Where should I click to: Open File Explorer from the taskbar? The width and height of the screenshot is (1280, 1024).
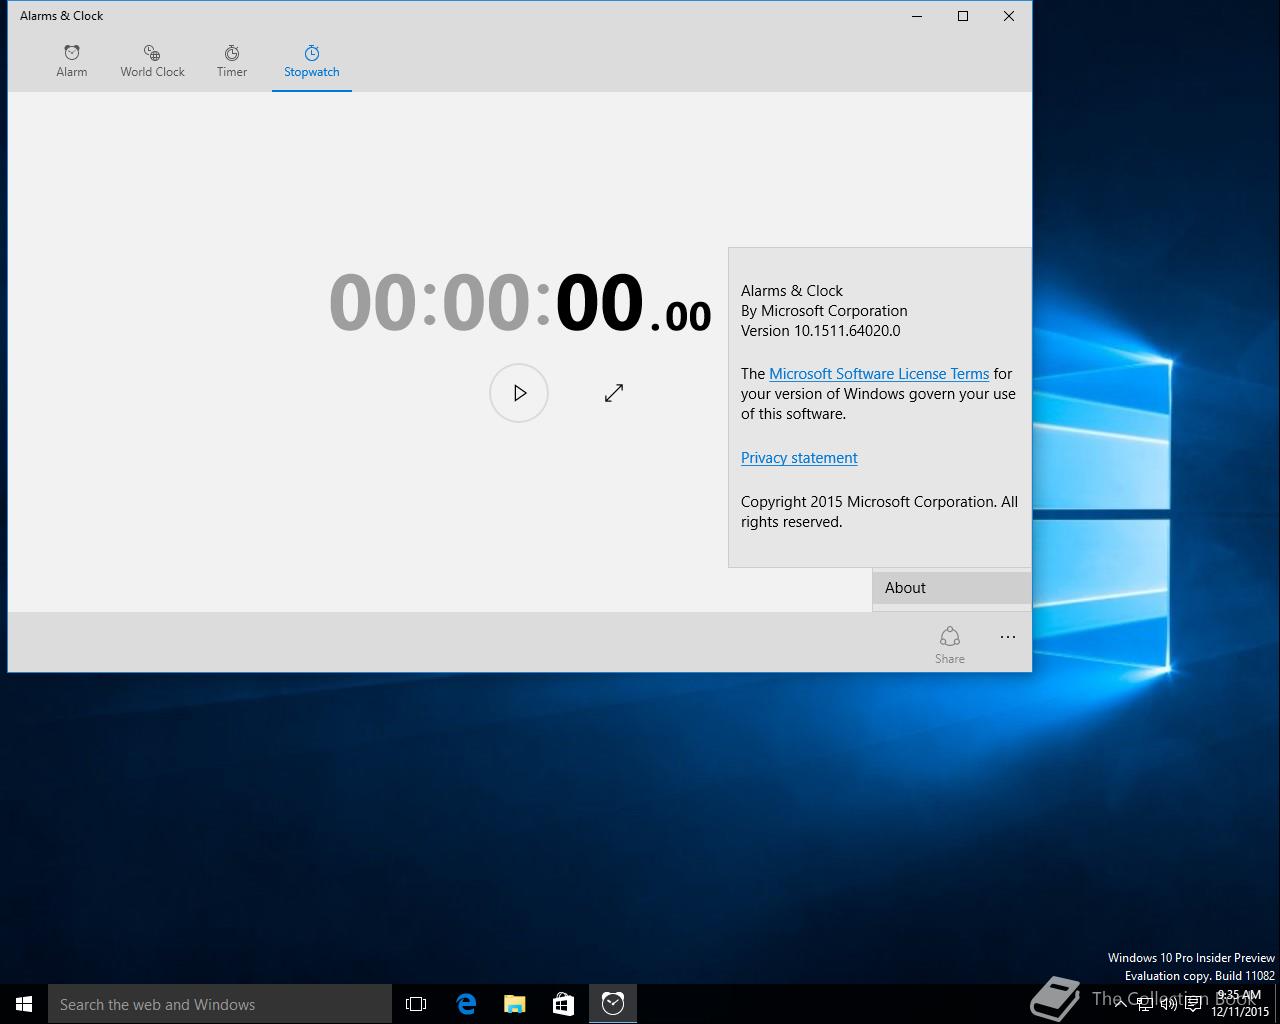click(x=515, y=1004)
